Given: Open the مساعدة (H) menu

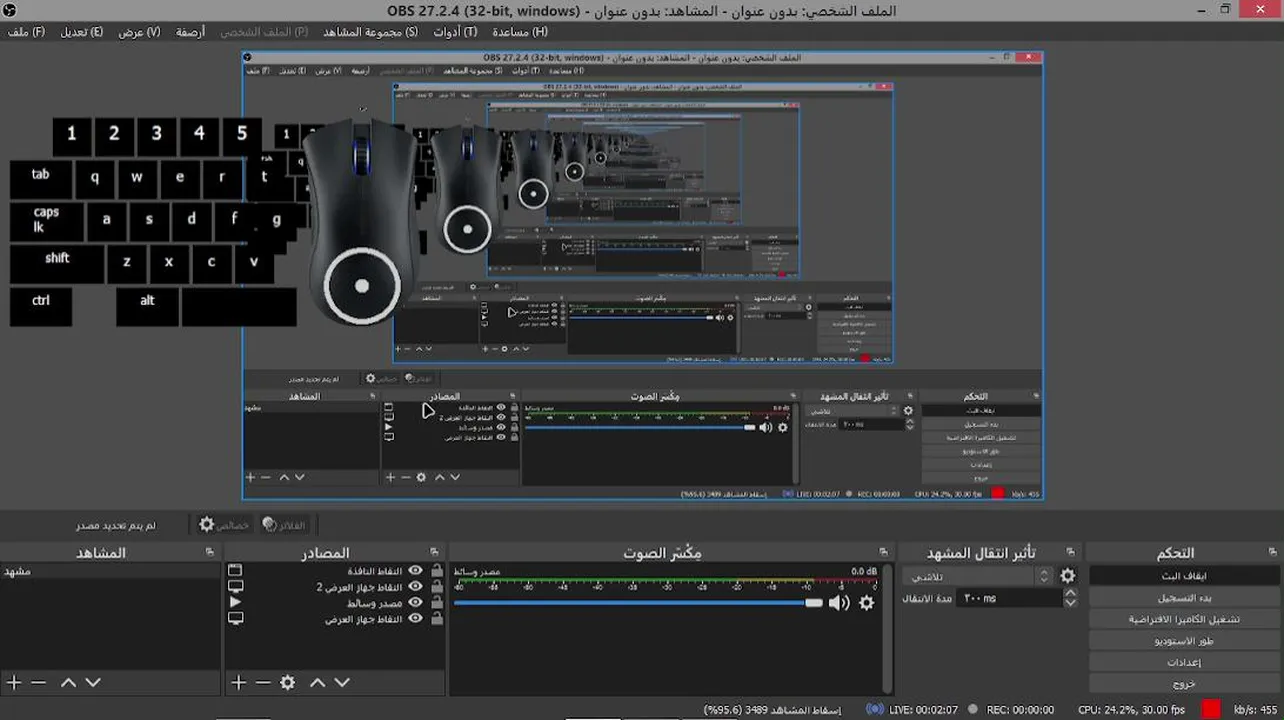Looking at the screenshot, I should [x=520, y=32].
